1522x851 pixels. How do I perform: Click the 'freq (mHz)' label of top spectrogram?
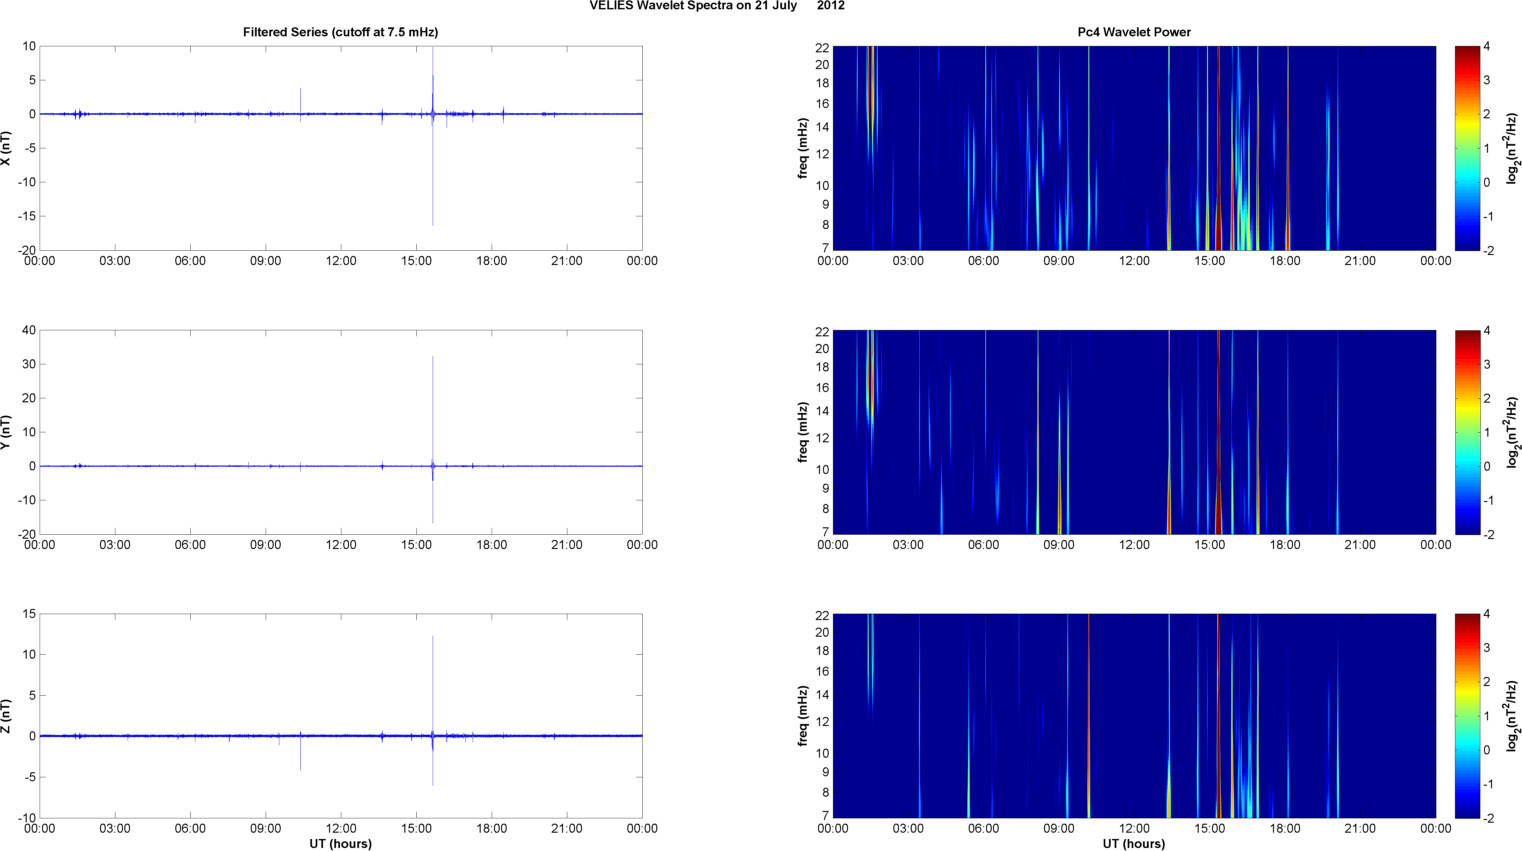803,148
